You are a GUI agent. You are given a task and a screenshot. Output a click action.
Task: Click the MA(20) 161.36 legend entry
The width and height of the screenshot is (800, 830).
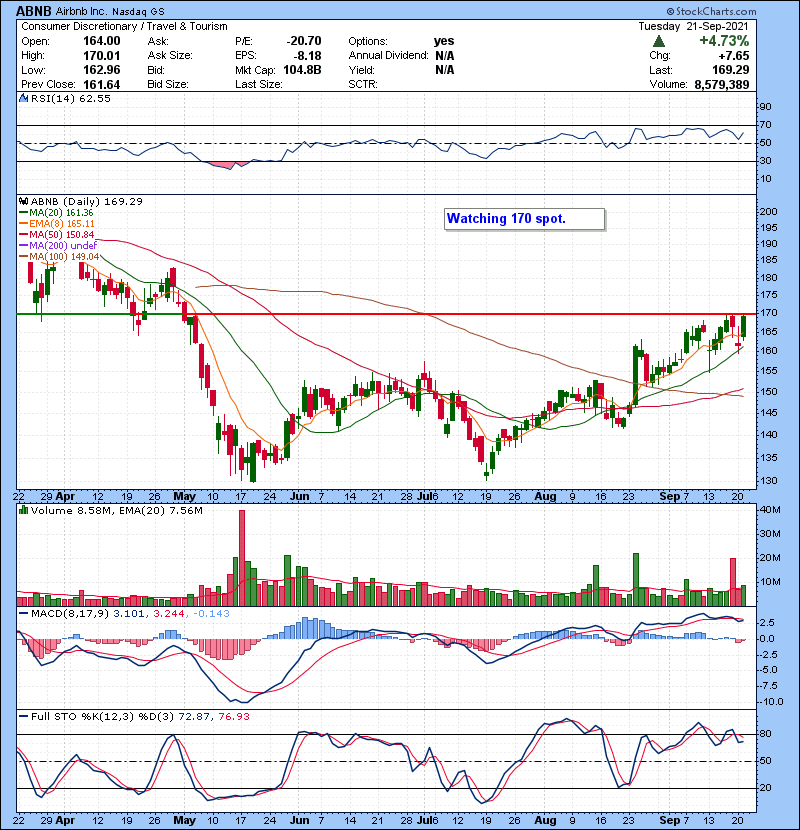coord(56,213)
